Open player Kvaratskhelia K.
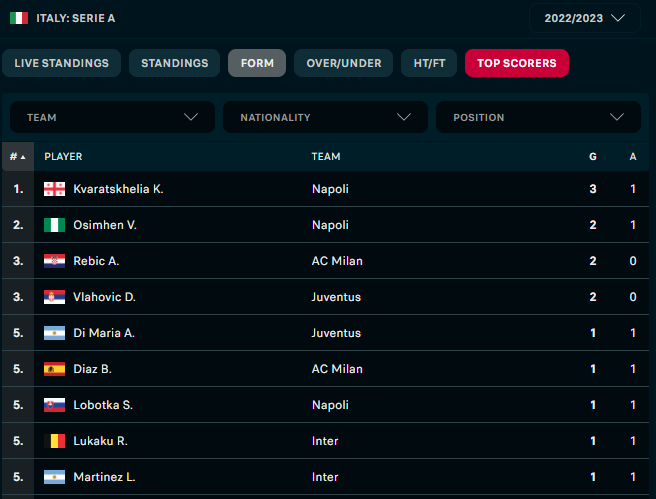The image size is (656, 499). [x=118, y=189]
